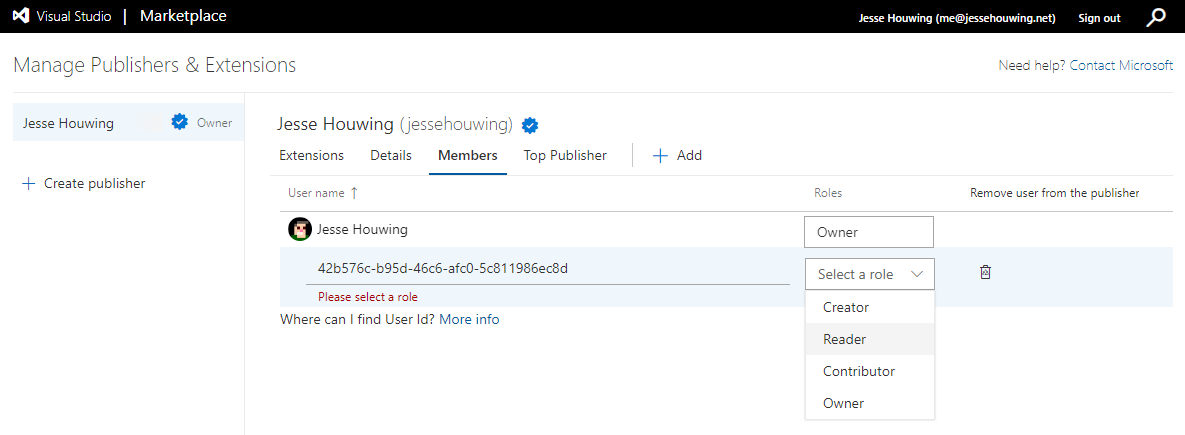Open the Select a role dropdown
This screenshot has height=435, width=1185.
870,274
